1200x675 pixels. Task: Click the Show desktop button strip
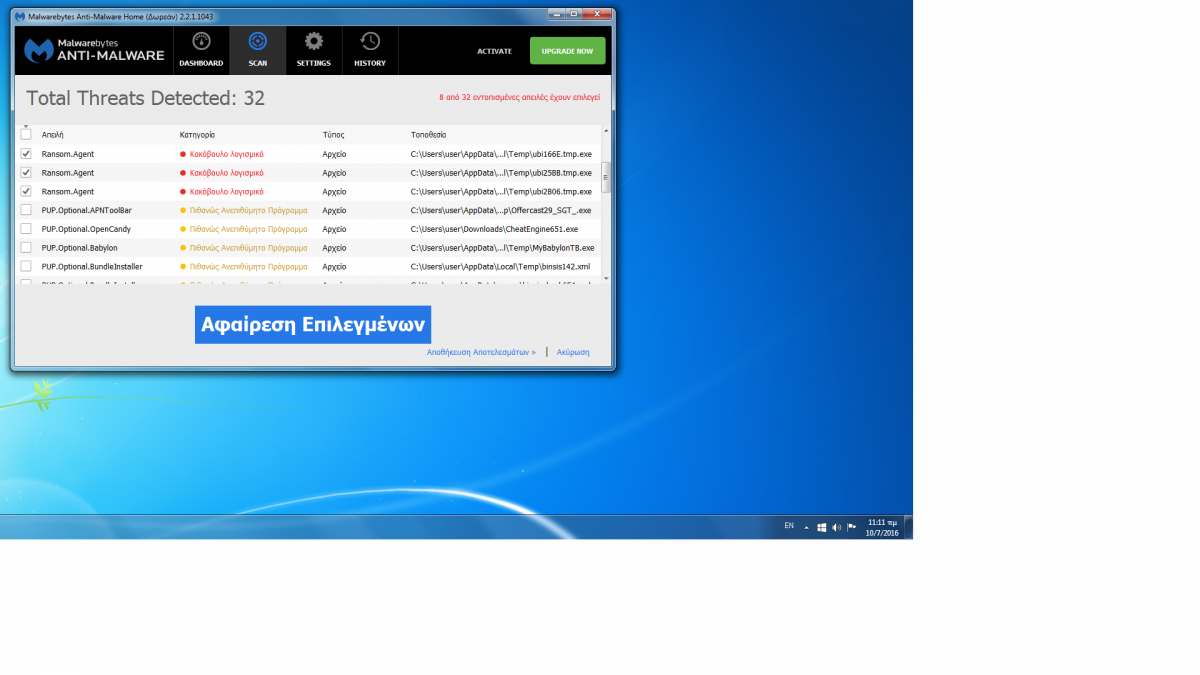pos(908,527)
